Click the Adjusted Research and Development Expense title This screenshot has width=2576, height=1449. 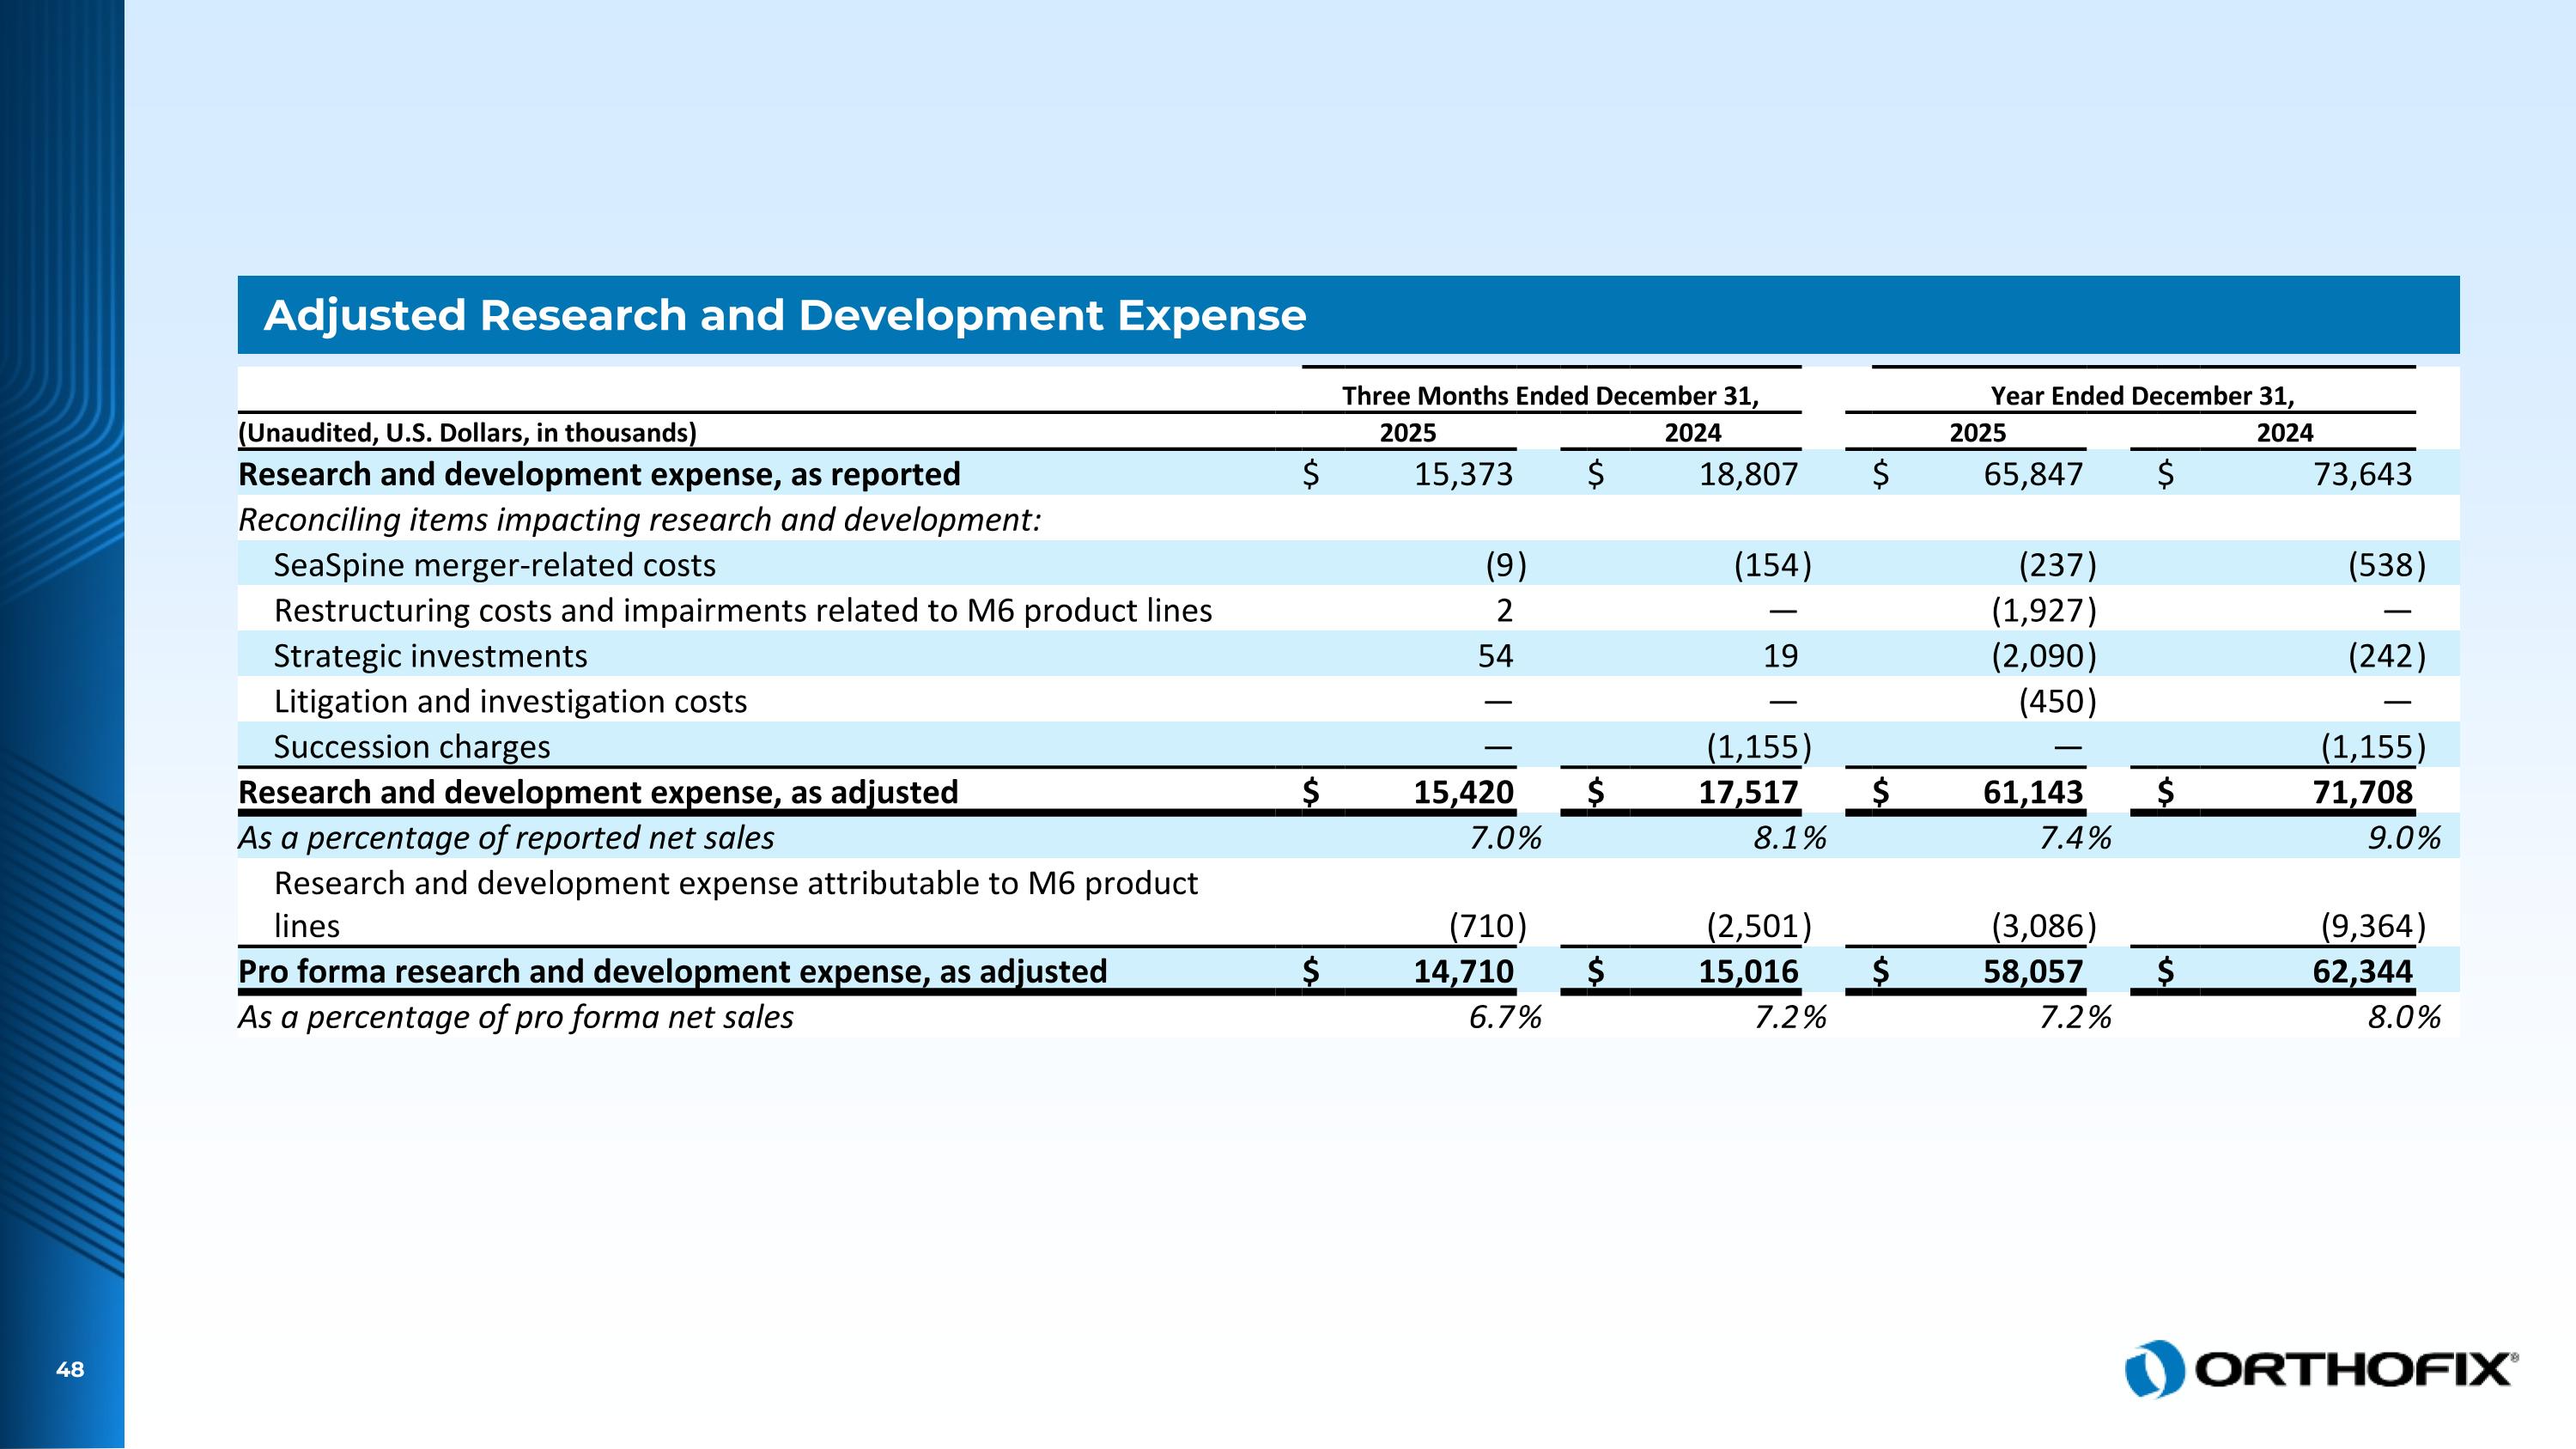tap(784, 315)
